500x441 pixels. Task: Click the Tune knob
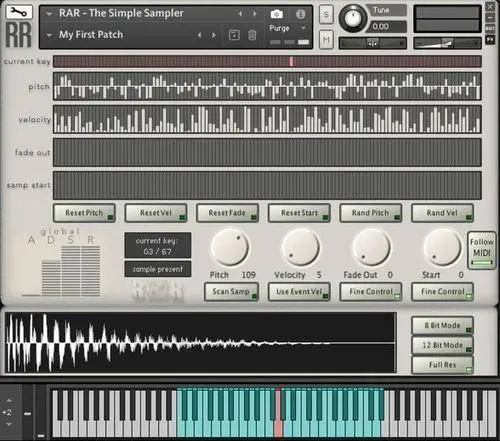[352, 18]
